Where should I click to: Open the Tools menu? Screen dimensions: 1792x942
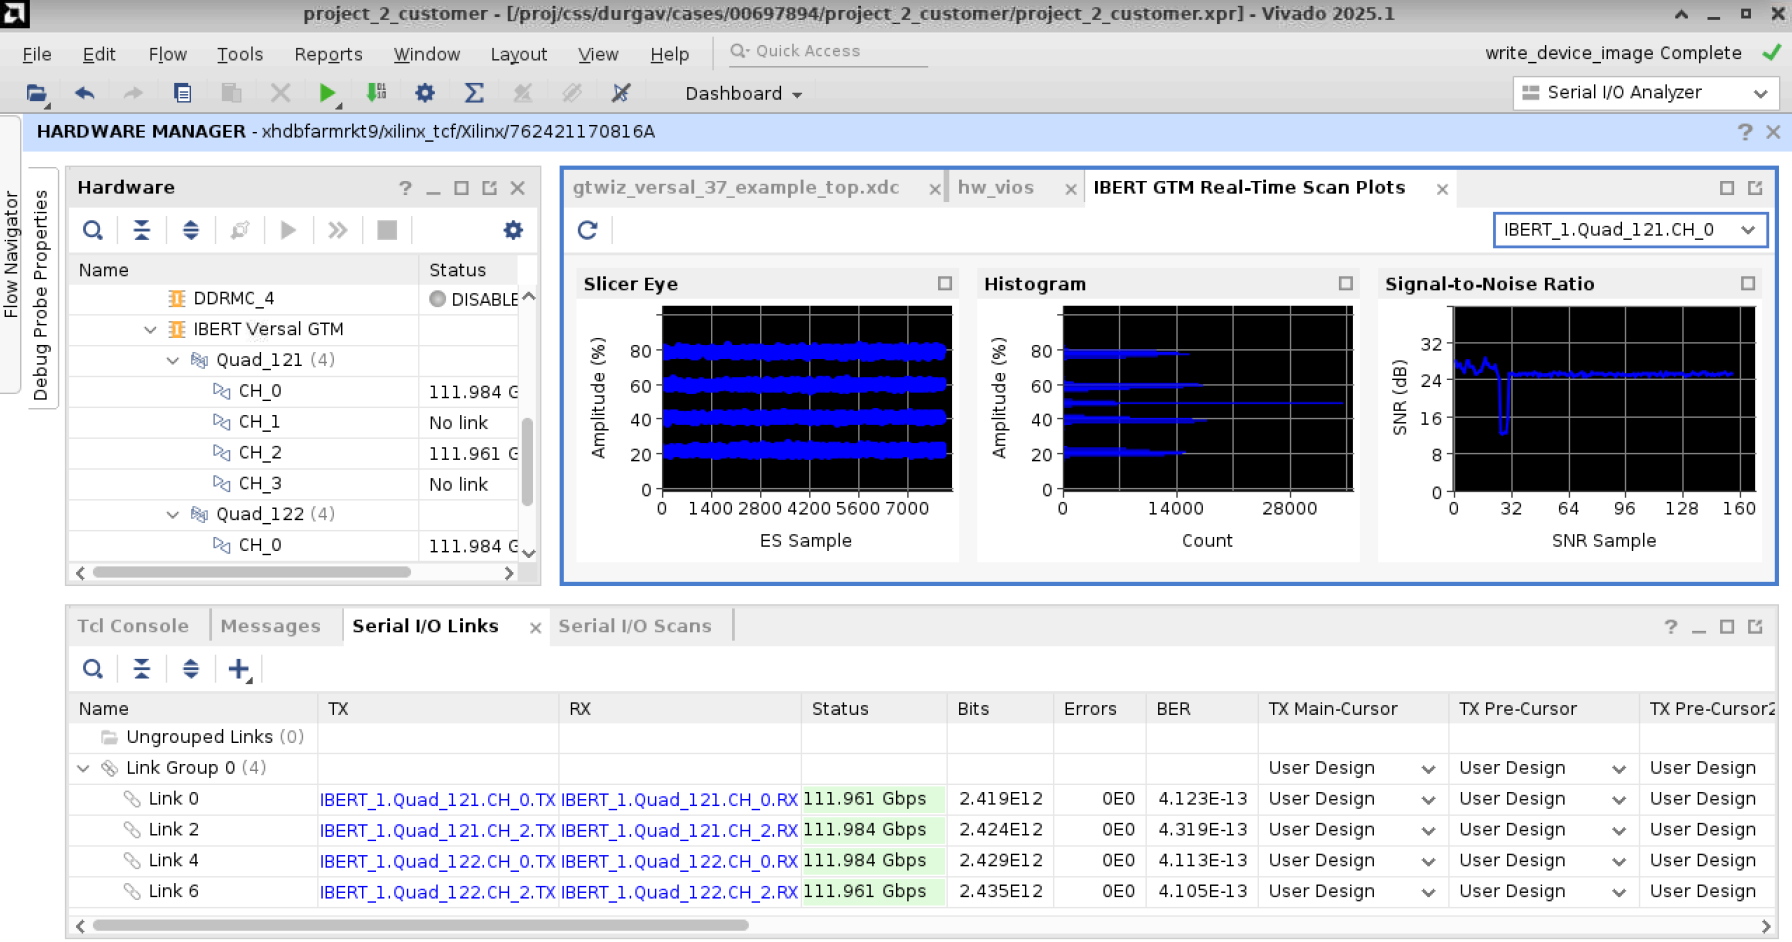tap(240, 54)
